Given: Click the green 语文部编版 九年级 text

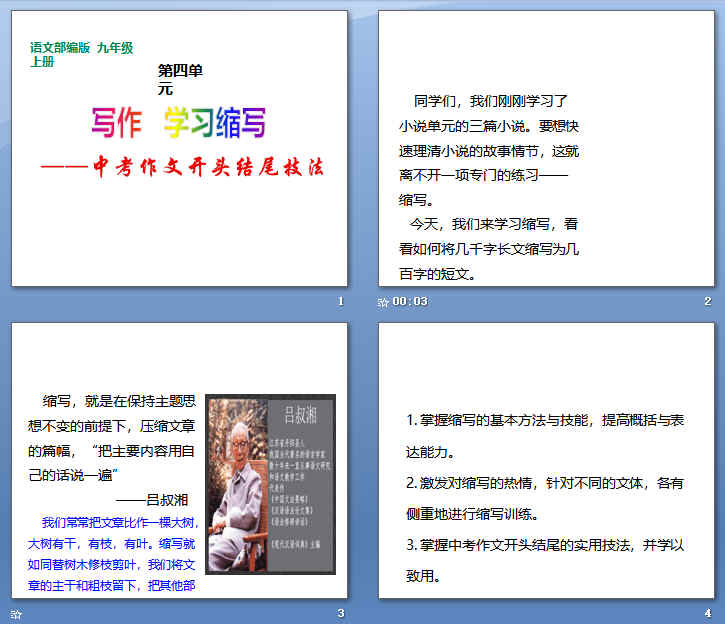Looking at the screenshot, I should pyautogui.click(x=81, y=48).
